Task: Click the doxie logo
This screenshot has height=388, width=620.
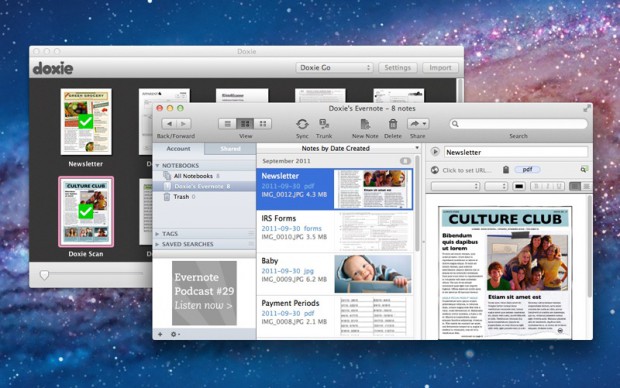Action: 53,68
